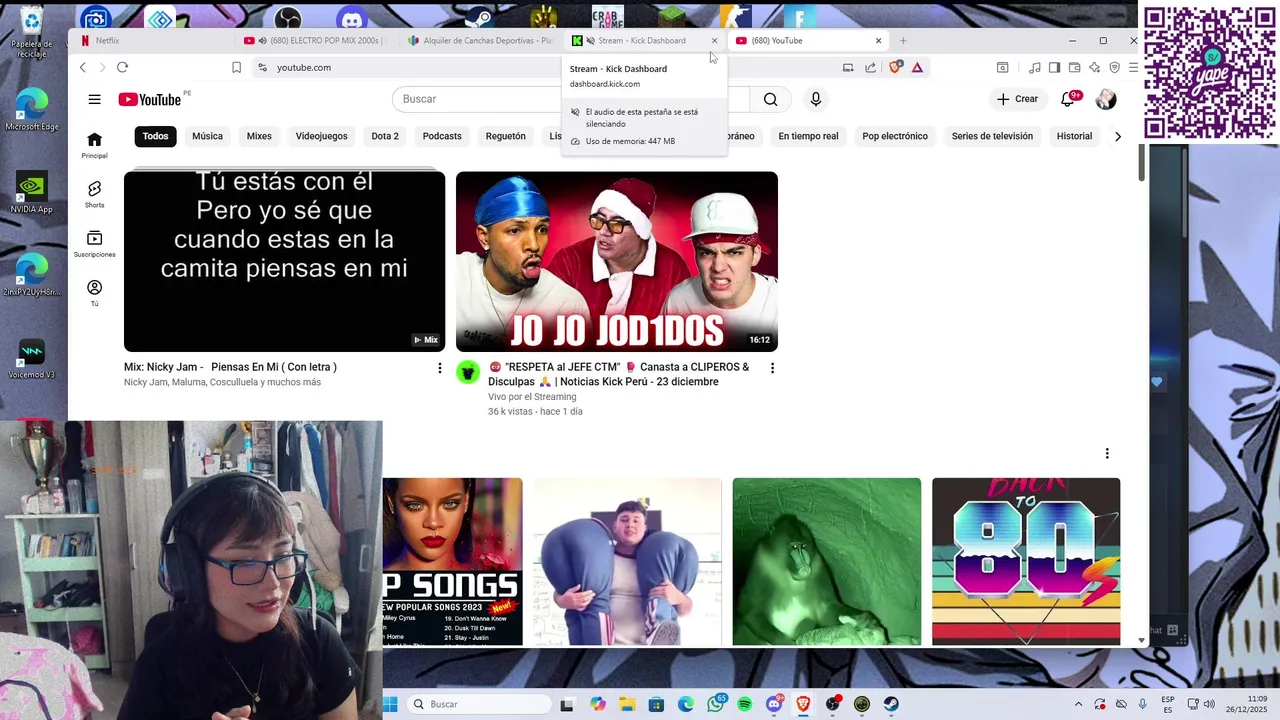The image size is (1280, 720).
Task: Click the share page icon in address bar
Action: pos(870,67)
